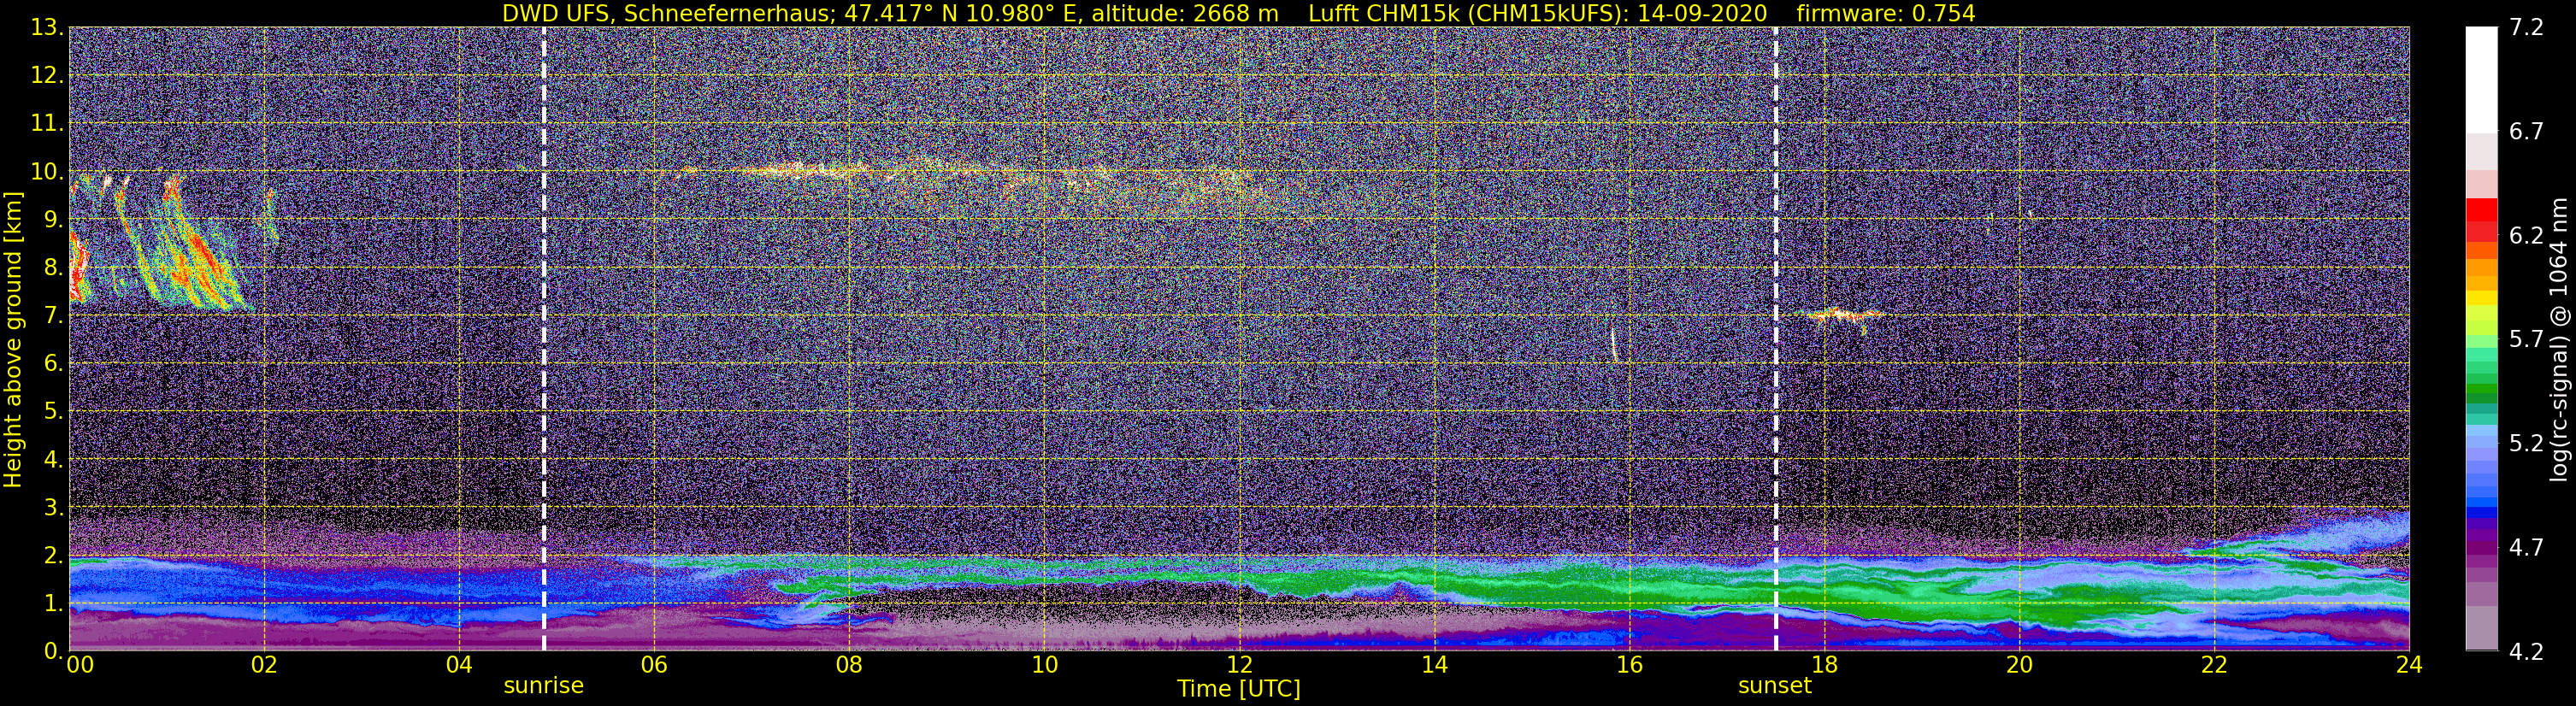The width and height of the screenshot is (2576, 706).
Task: Click the height axis tick label '3.'
Action: pyautogui.click(x=53, y=507)
